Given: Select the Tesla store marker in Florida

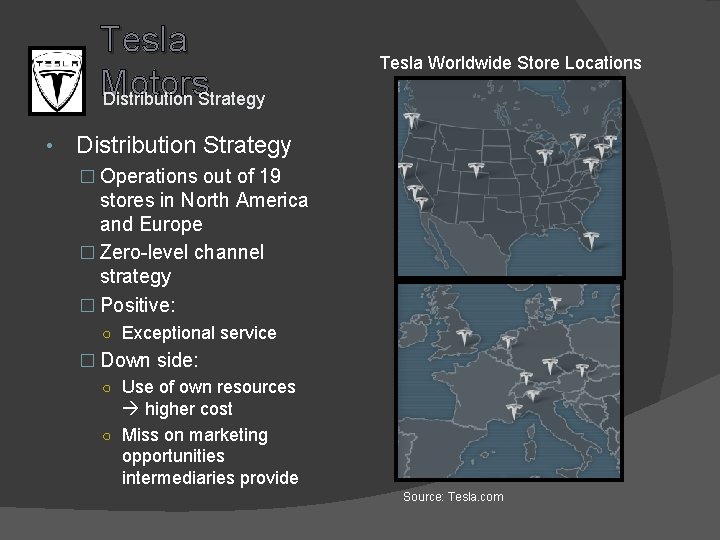Looking at the screenshot, I should coord(591,239).
